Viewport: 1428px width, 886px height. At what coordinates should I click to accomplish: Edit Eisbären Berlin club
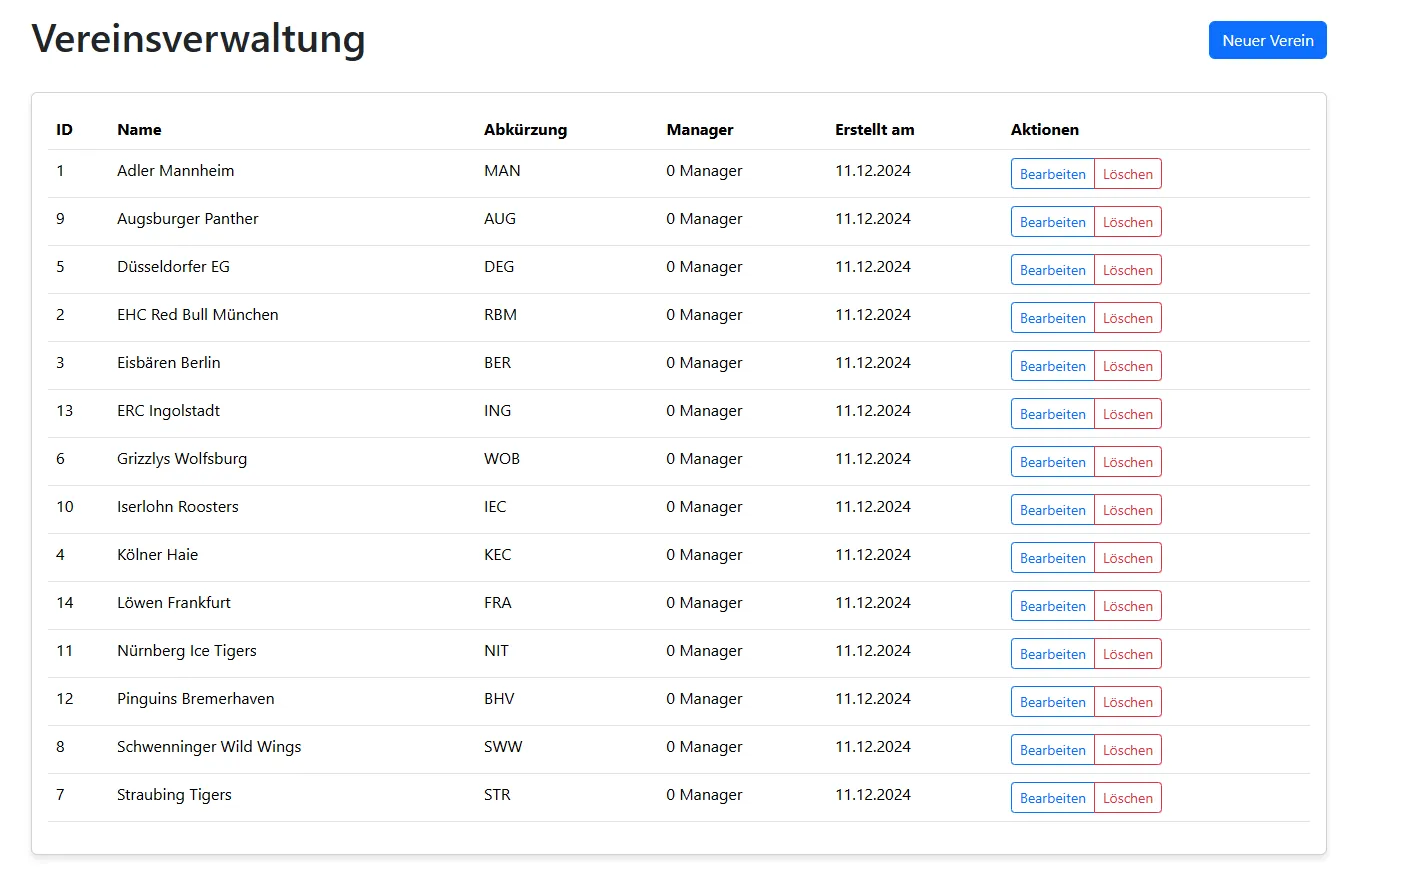pyautogui.click(x=1052, y=366)
